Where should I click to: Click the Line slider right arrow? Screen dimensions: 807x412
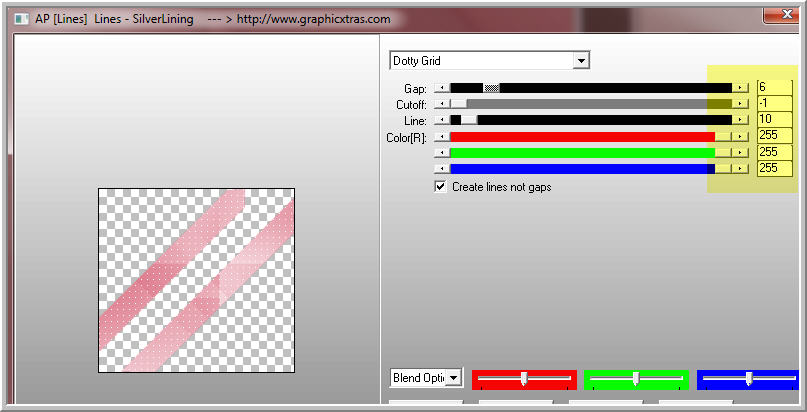(740, 120)
